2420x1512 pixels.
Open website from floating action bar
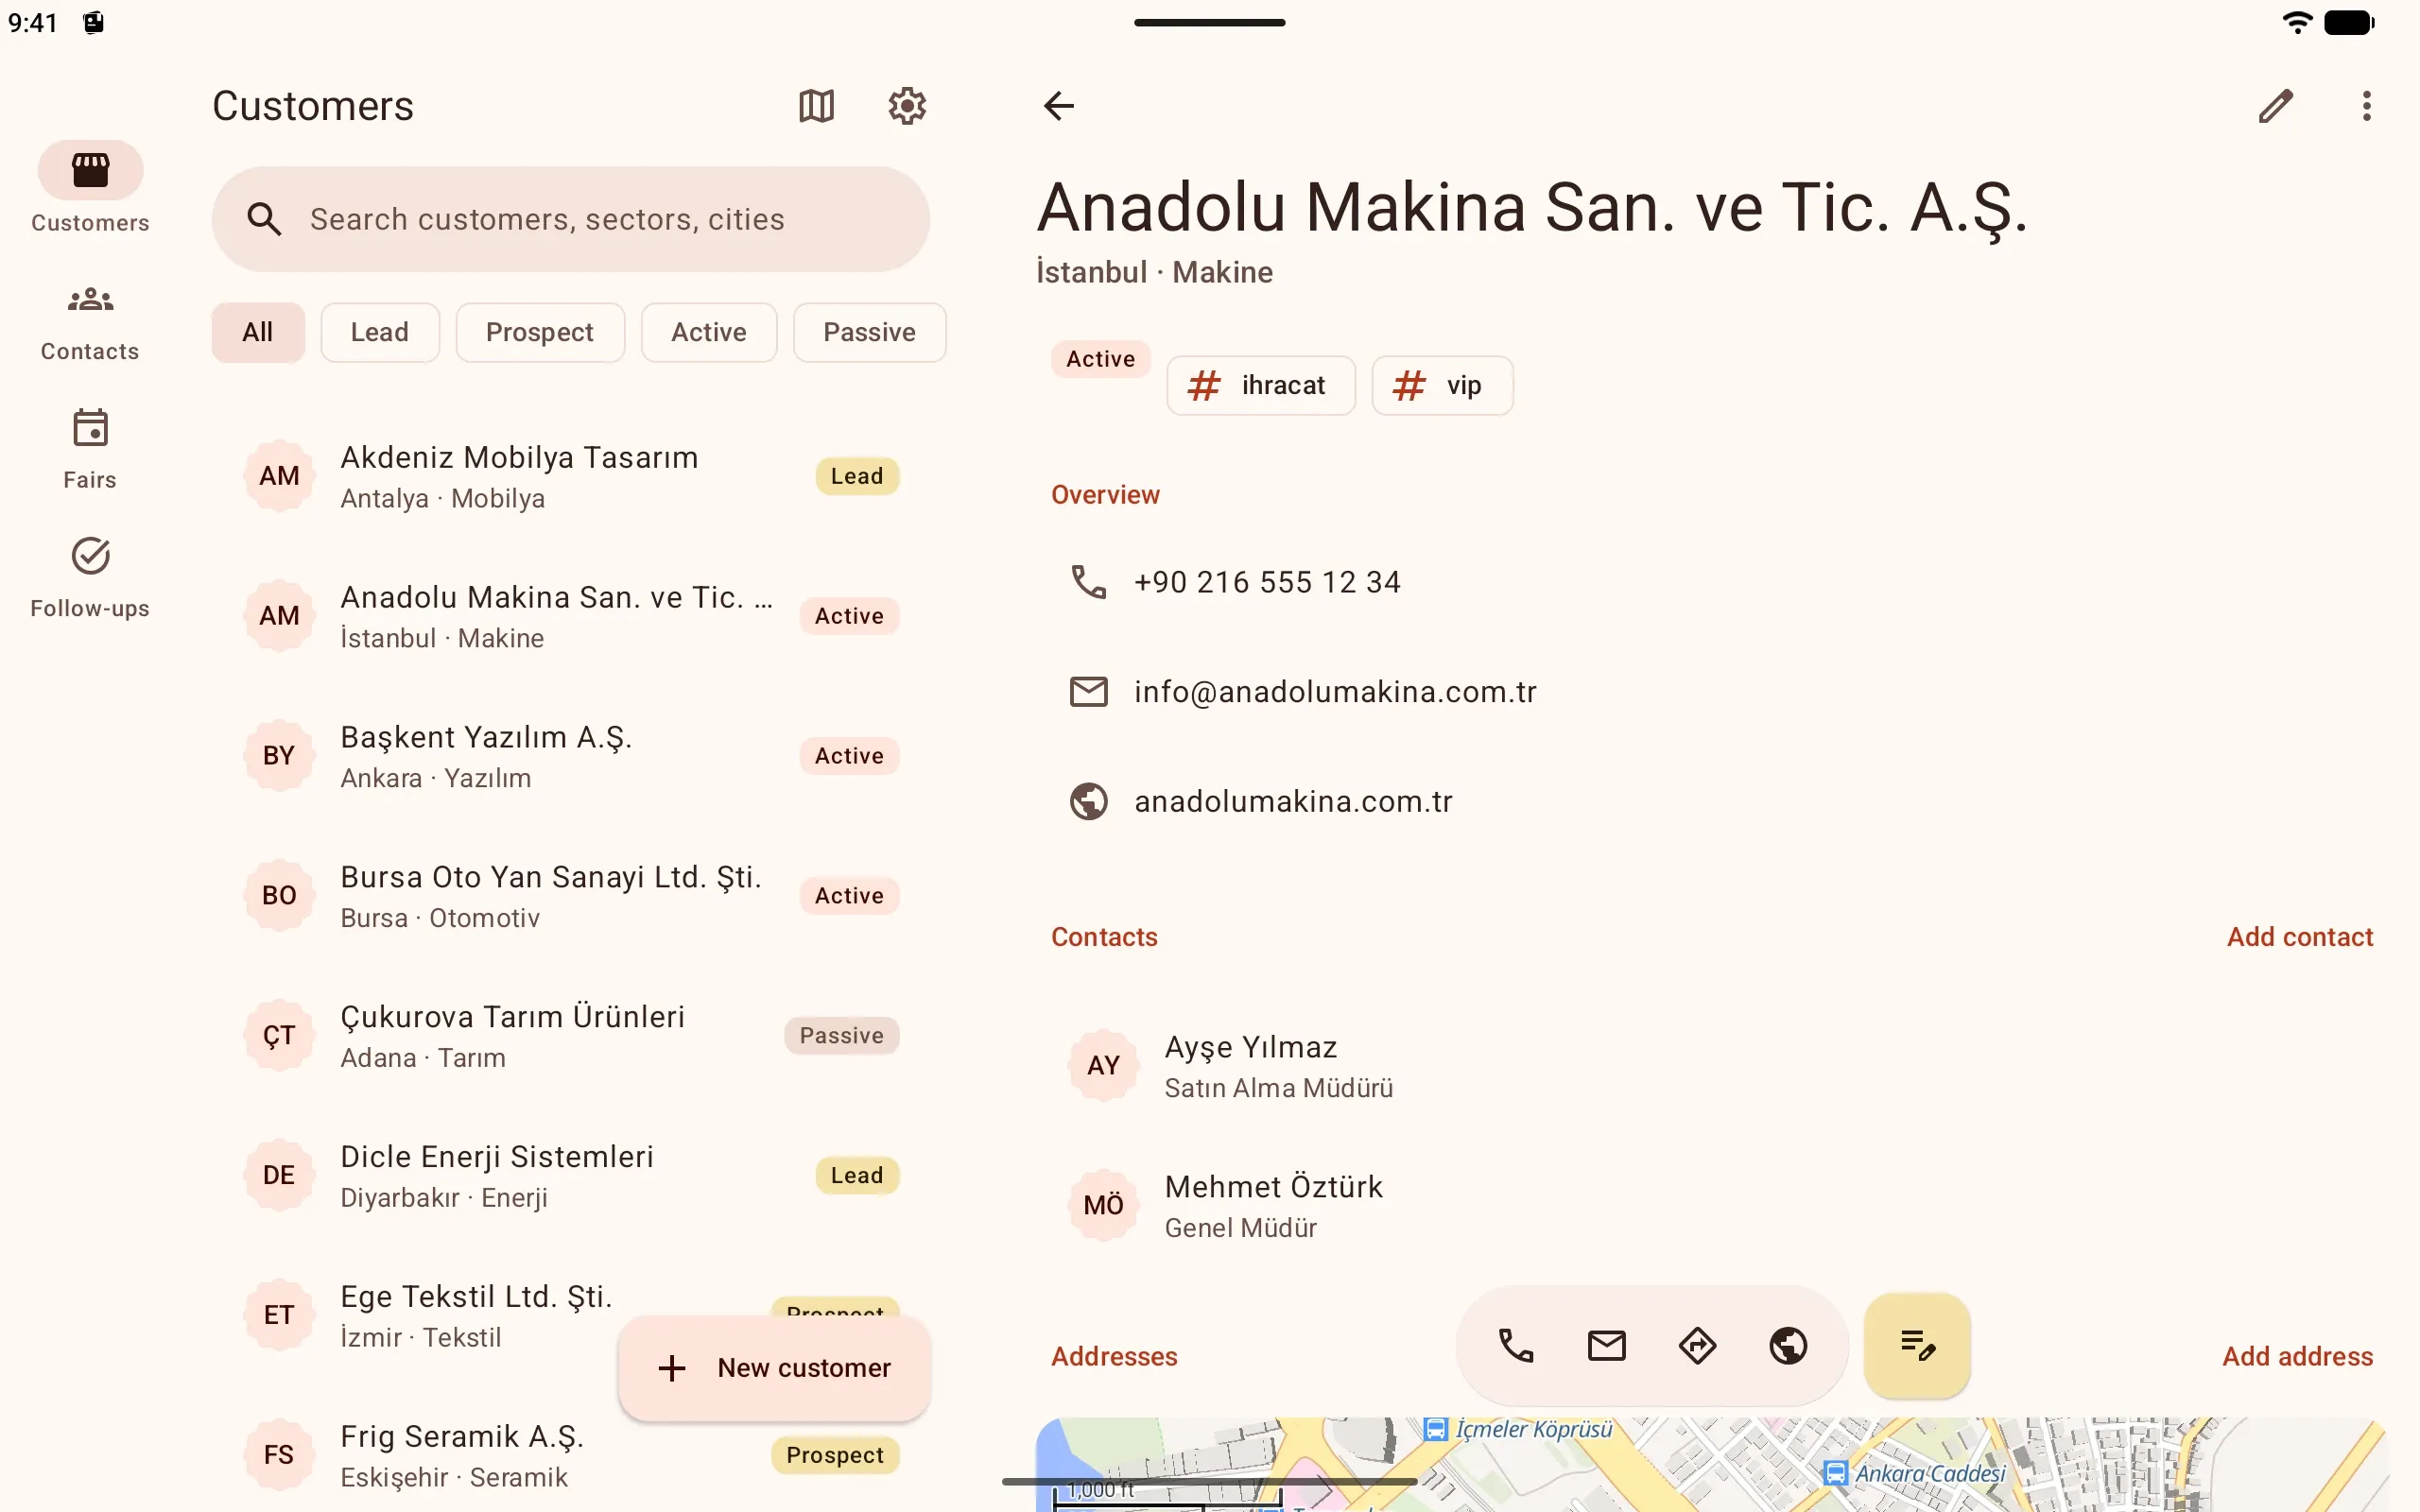click(x=1788, y=1346)
